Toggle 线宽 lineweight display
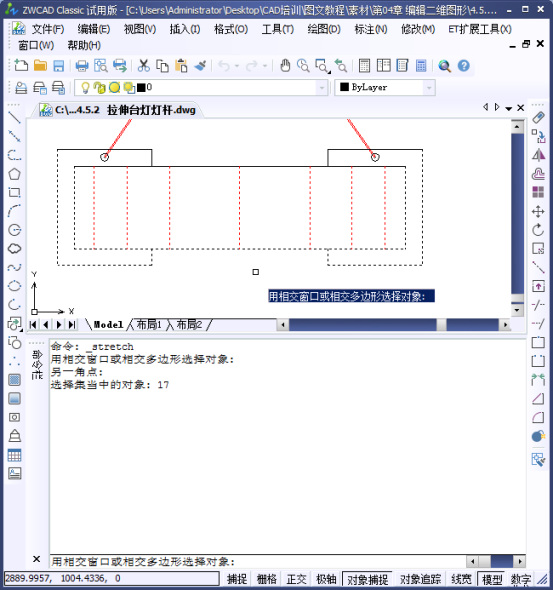Screen dimensions: 554x590 tap(461, 579)
